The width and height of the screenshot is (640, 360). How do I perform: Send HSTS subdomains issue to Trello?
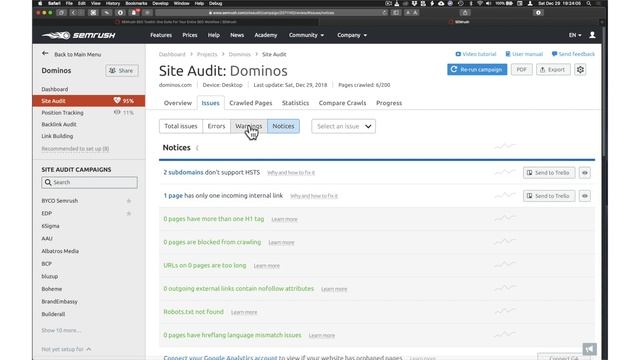coord(549,173)
